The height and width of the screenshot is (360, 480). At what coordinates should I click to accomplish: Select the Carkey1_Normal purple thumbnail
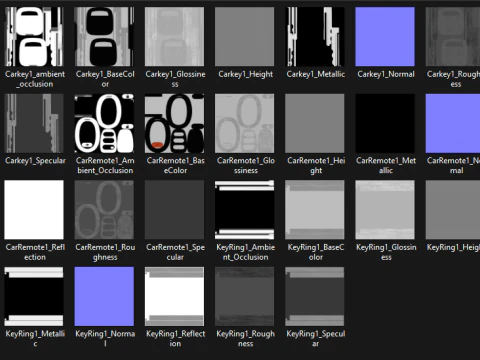[385, 37]
